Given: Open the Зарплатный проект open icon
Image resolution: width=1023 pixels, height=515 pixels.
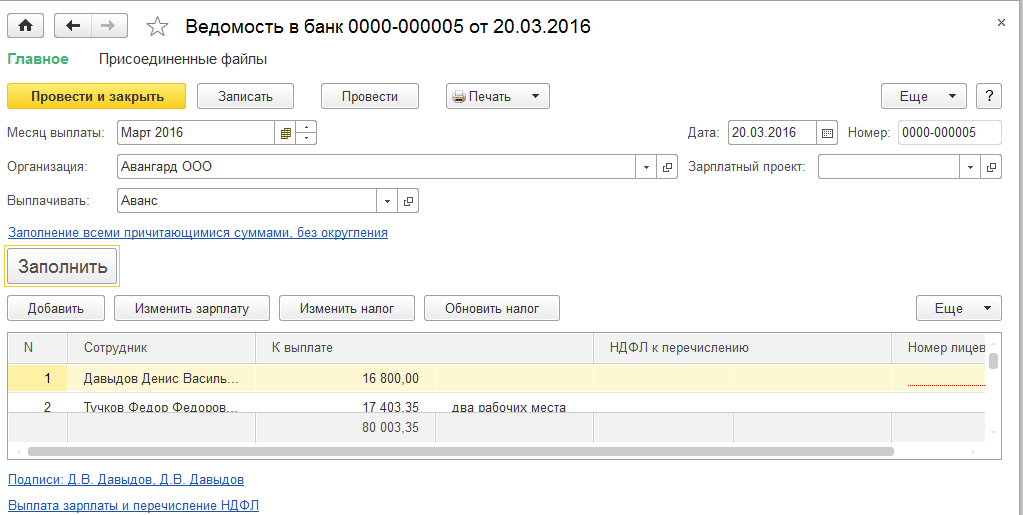Looking at the screenshot, I should [991, 167].
